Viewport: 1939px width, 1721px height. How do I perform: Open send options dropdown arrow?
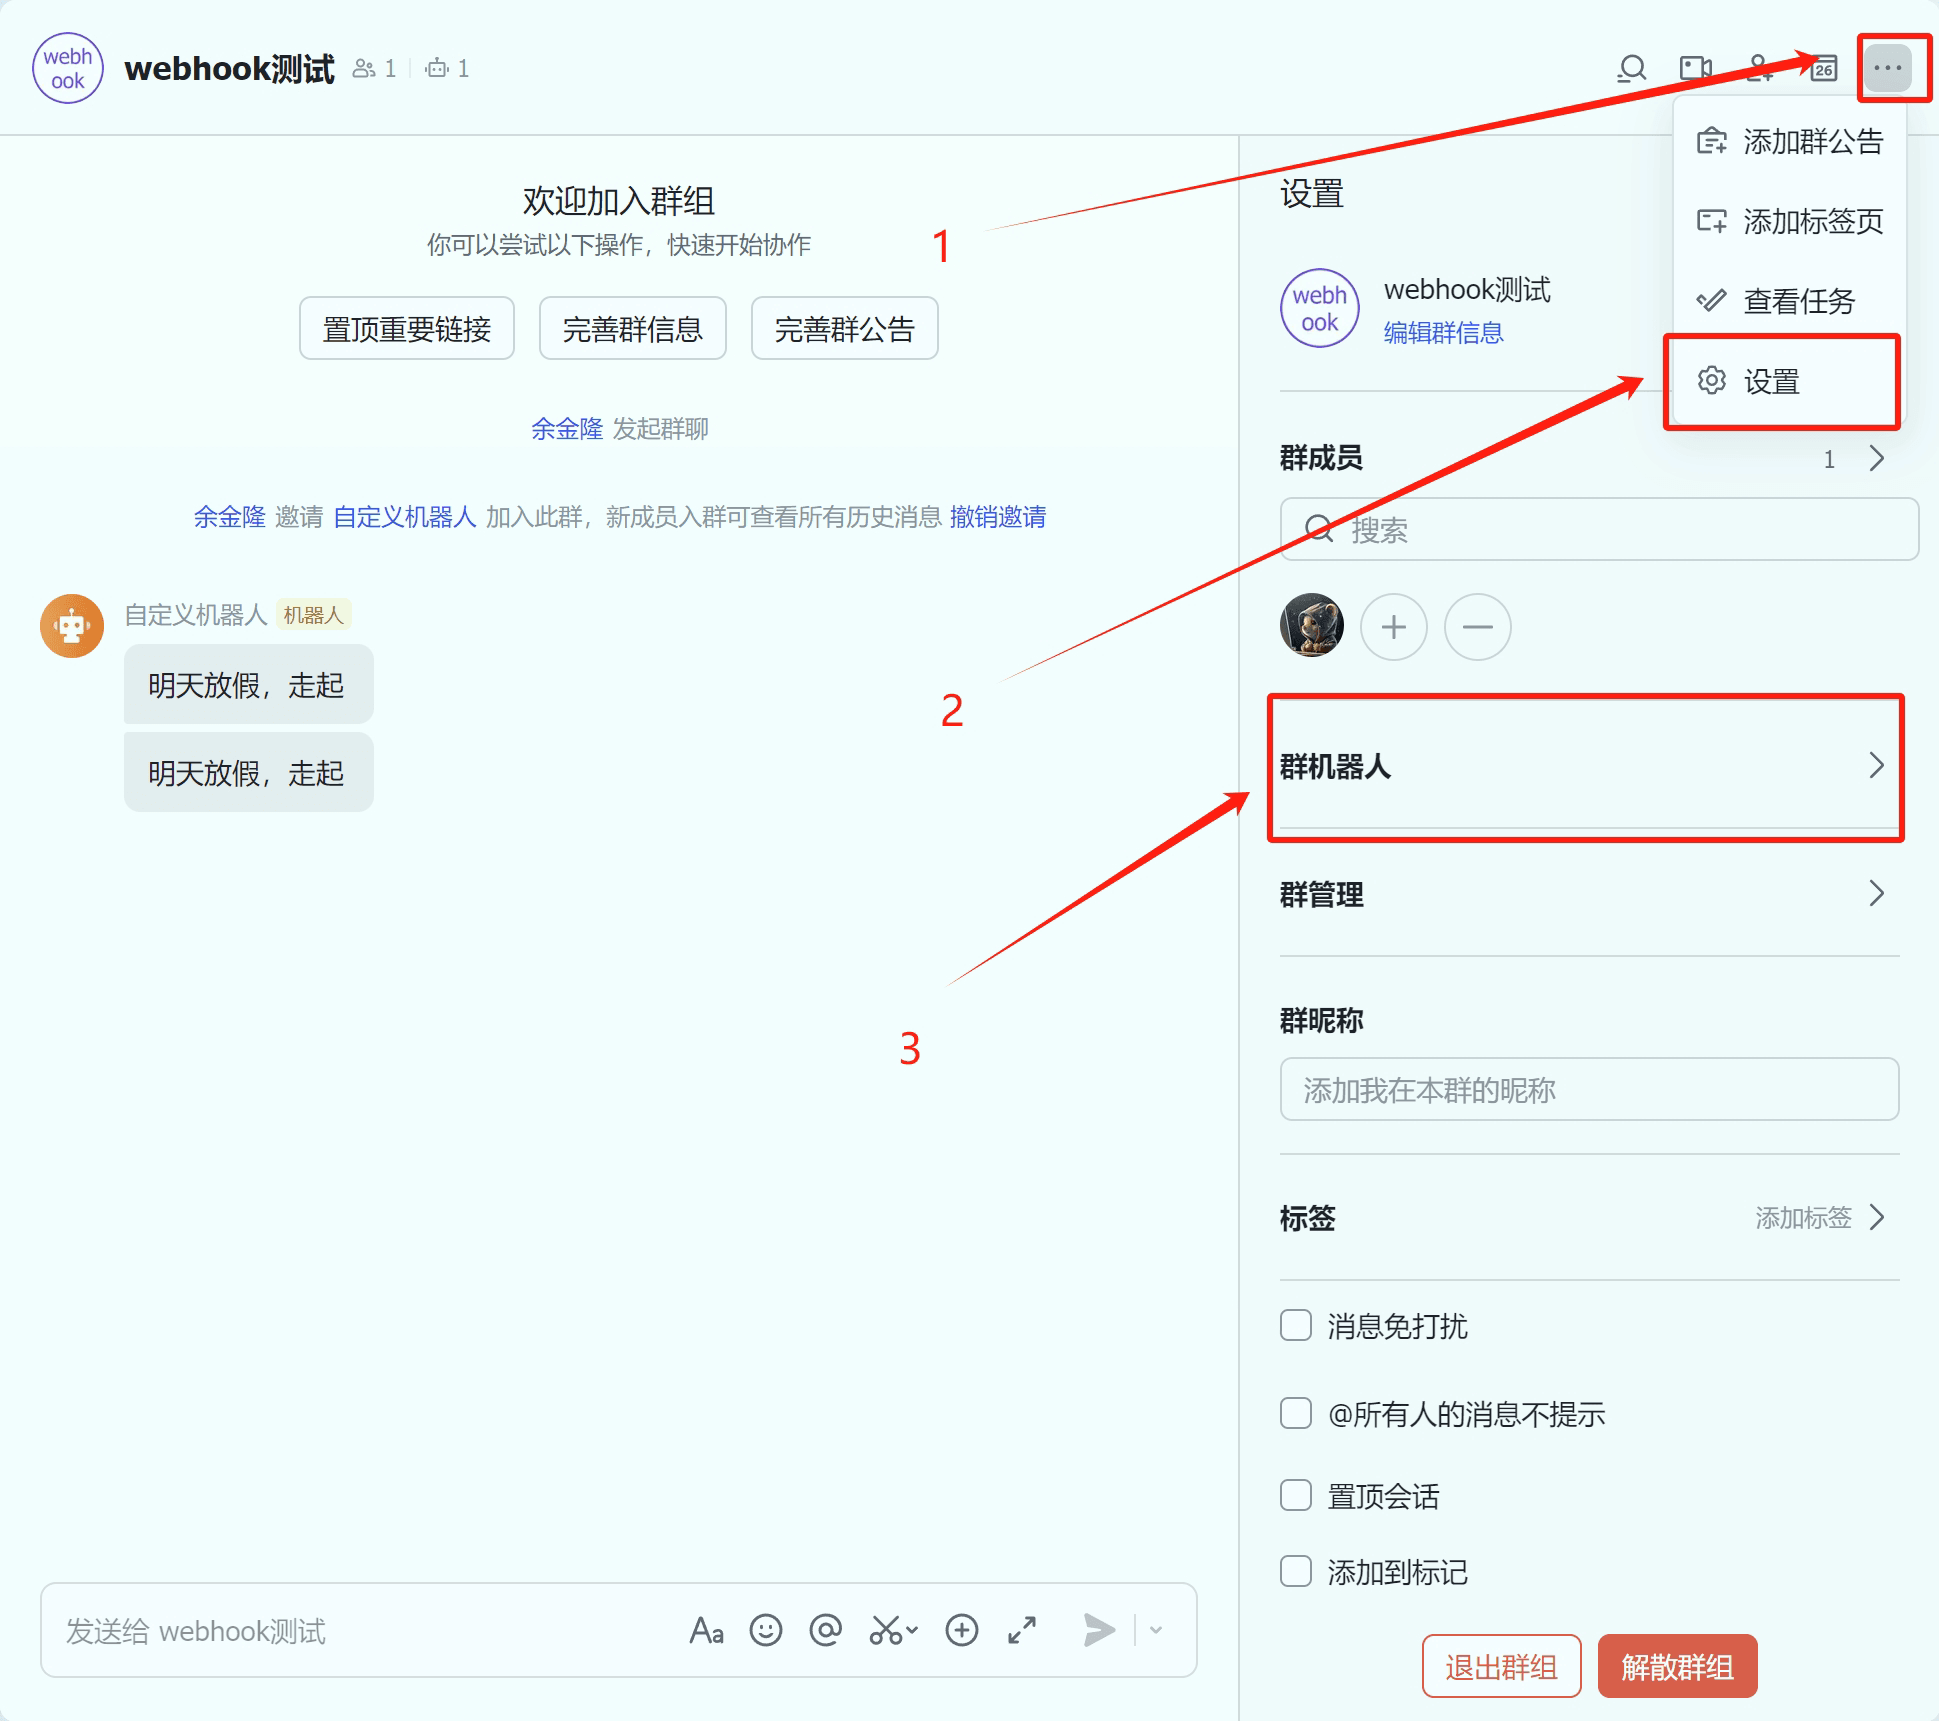click(1157, 1631)
